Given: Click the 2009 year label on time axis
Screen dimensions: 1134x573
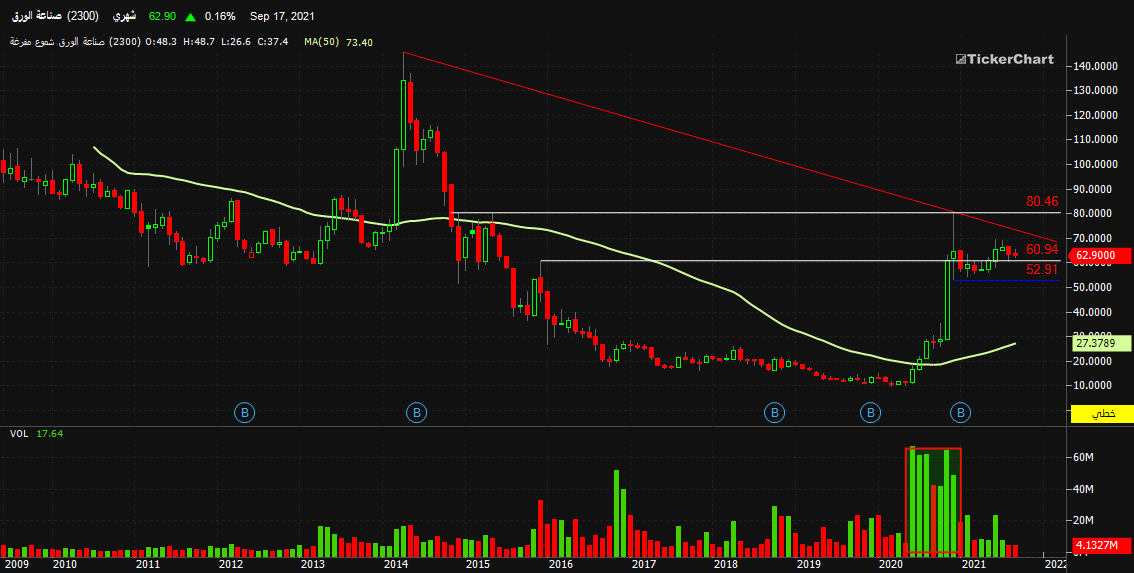Looking at the screenshot, I should click(16, 564).
